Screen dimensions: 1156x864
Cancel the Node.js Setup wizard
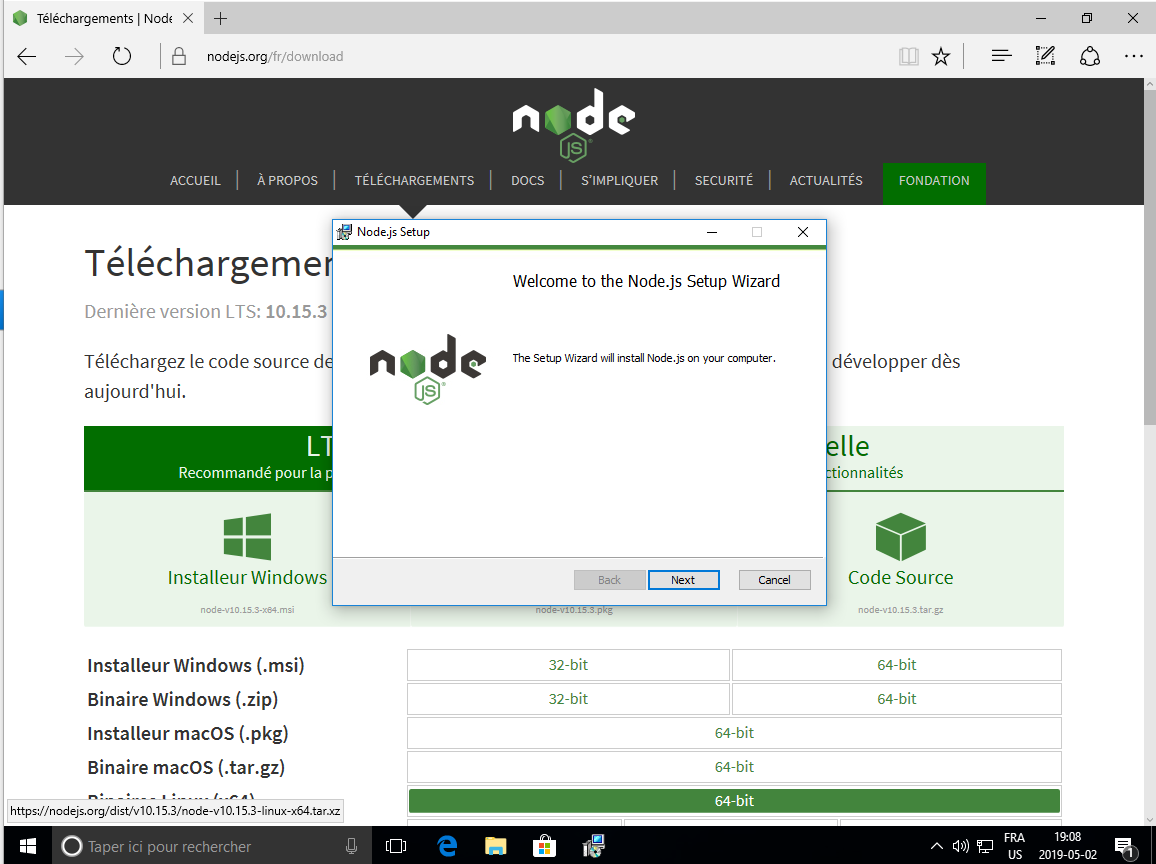tap(774, 580)
